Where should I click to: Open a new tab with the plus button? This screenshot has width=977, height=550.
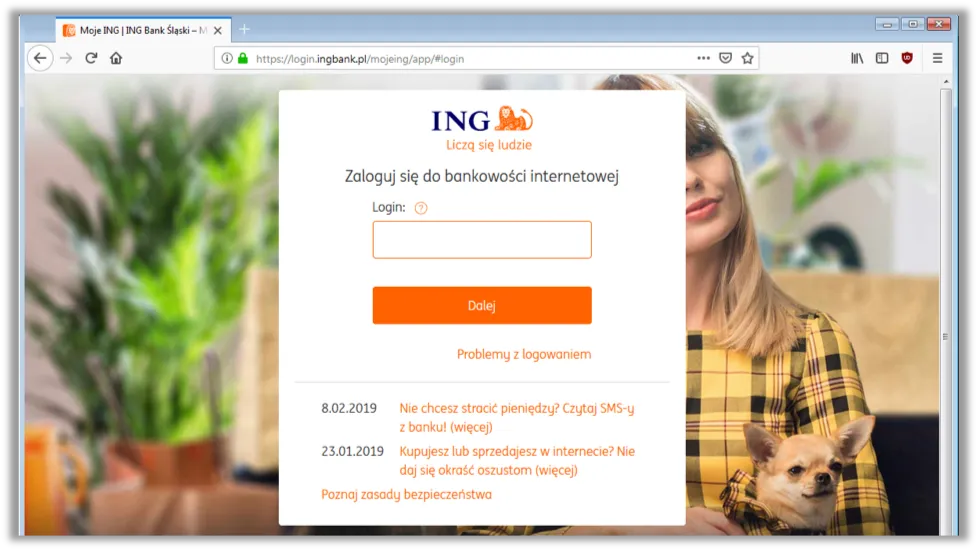coord(244,29)
